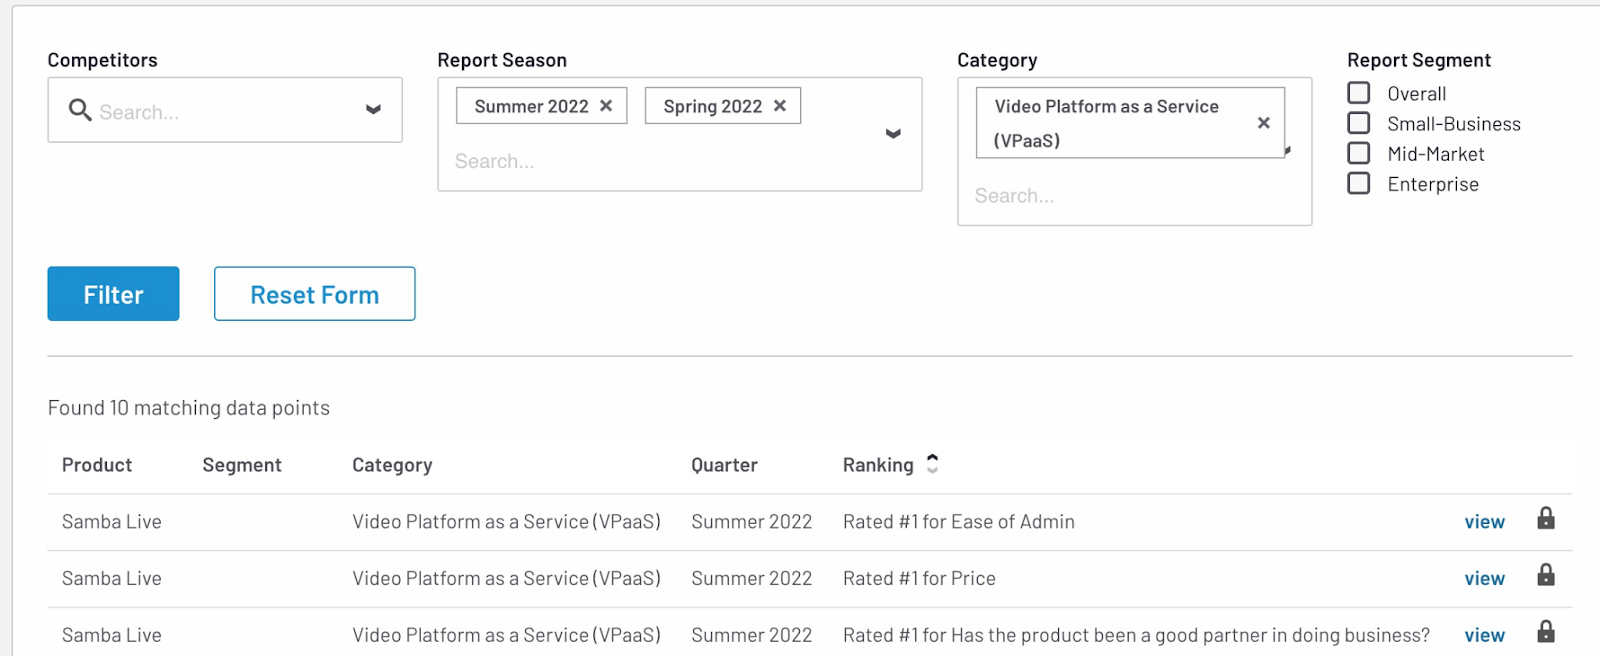Expand the Competitors dropdown arrow
The height and width of the screenshot is (656, 1600).
point(373,110)
